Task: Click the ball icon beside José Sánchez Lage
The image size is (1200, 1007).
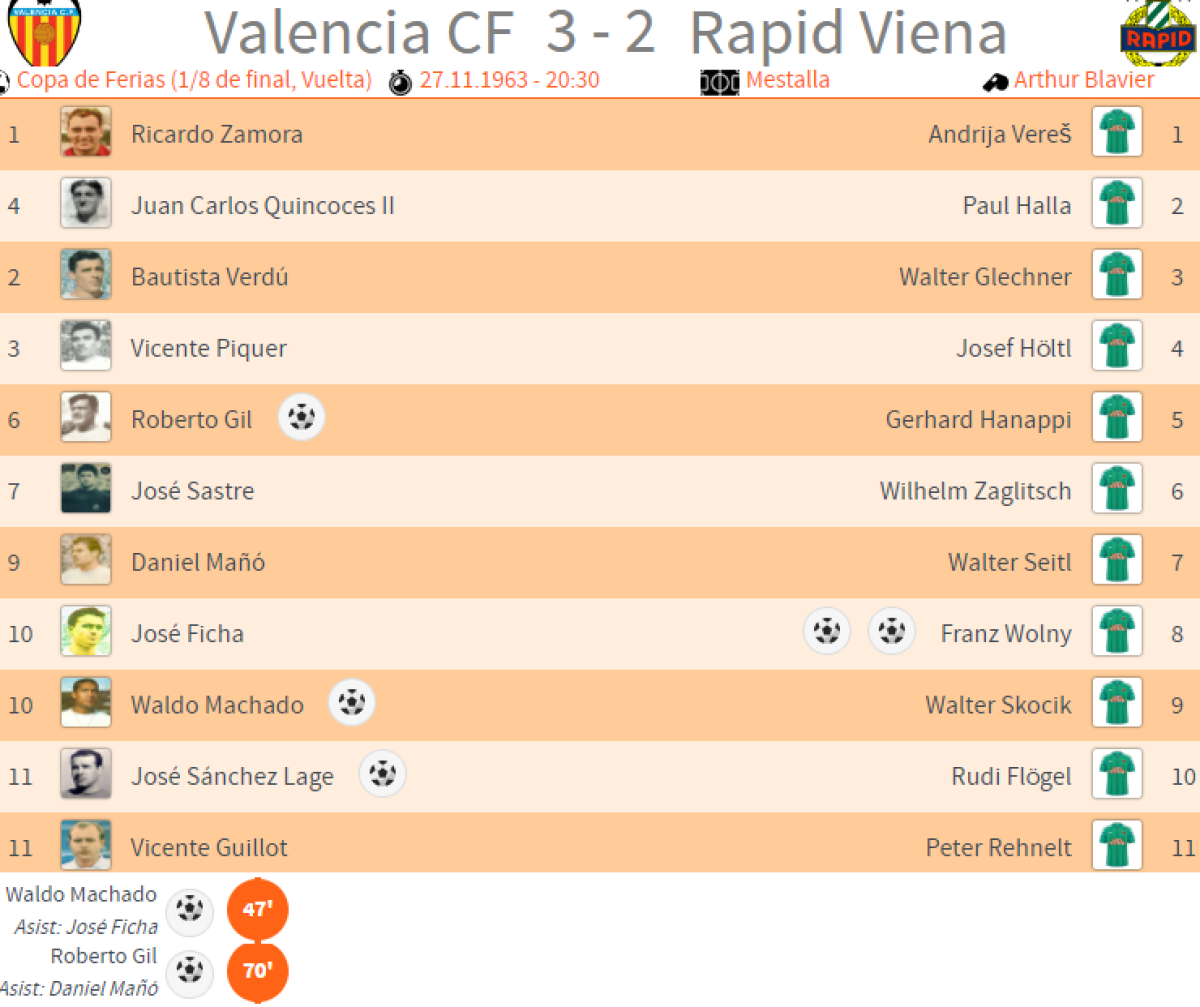Action: click(x=383, y=774)
